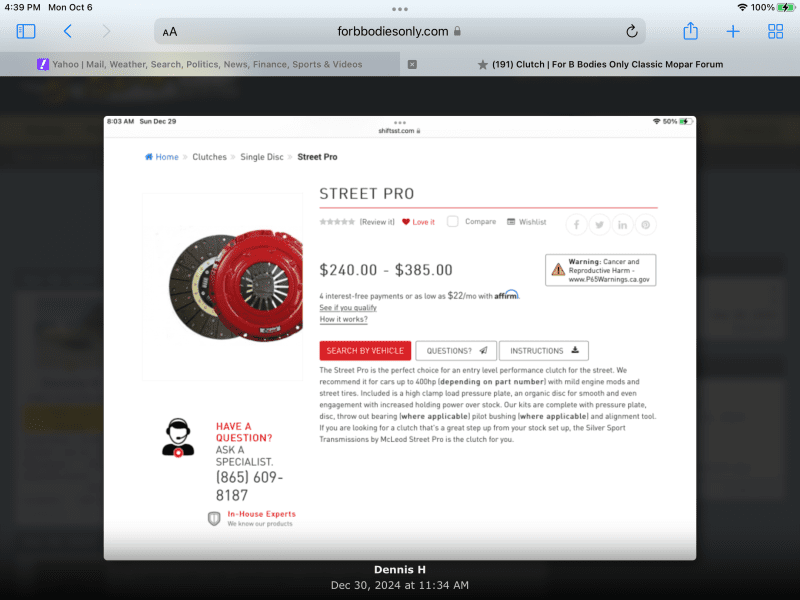This screenshot has height=600, width=800.
Task: Go back with the back arrow
Action: coord(68,32)
